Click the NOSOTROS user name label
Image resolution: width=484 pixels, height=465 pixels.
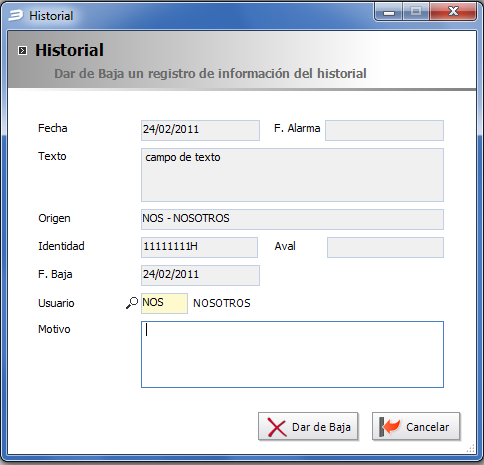[222, 303]
